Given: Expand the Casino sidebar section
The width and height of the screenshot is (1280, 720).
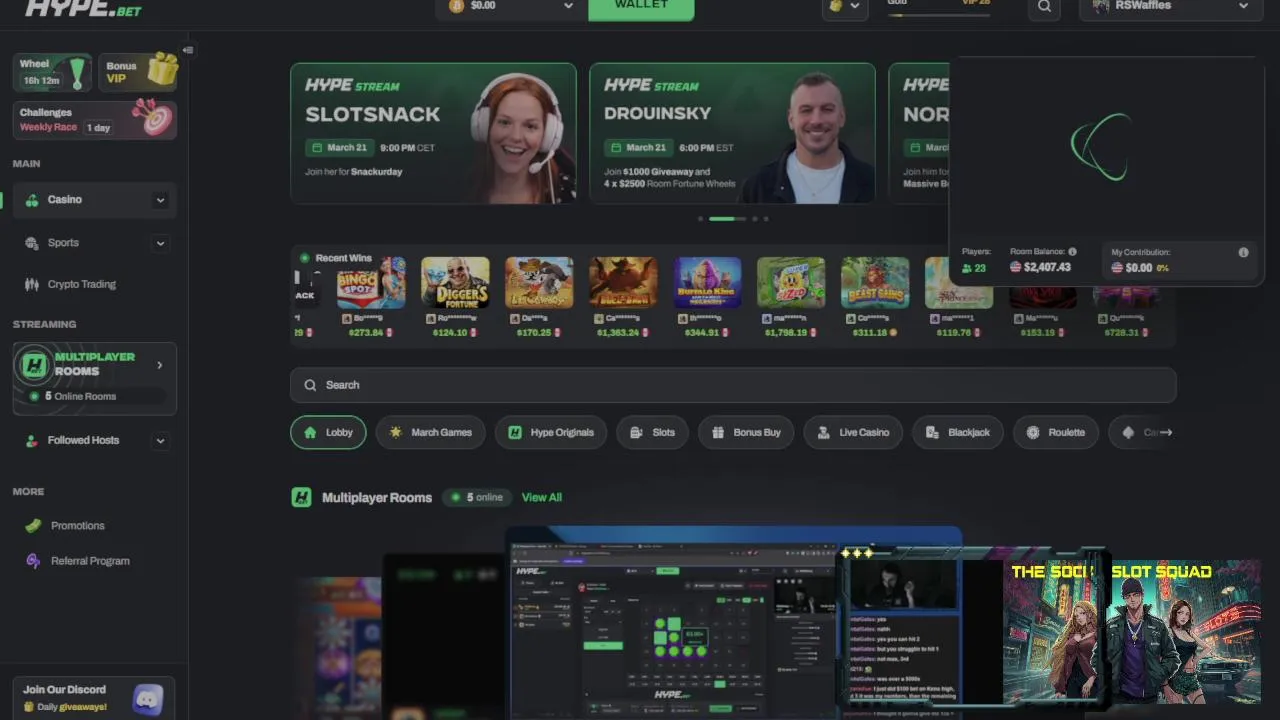Looking at the screenshot, I should click(x=160, y=200).
